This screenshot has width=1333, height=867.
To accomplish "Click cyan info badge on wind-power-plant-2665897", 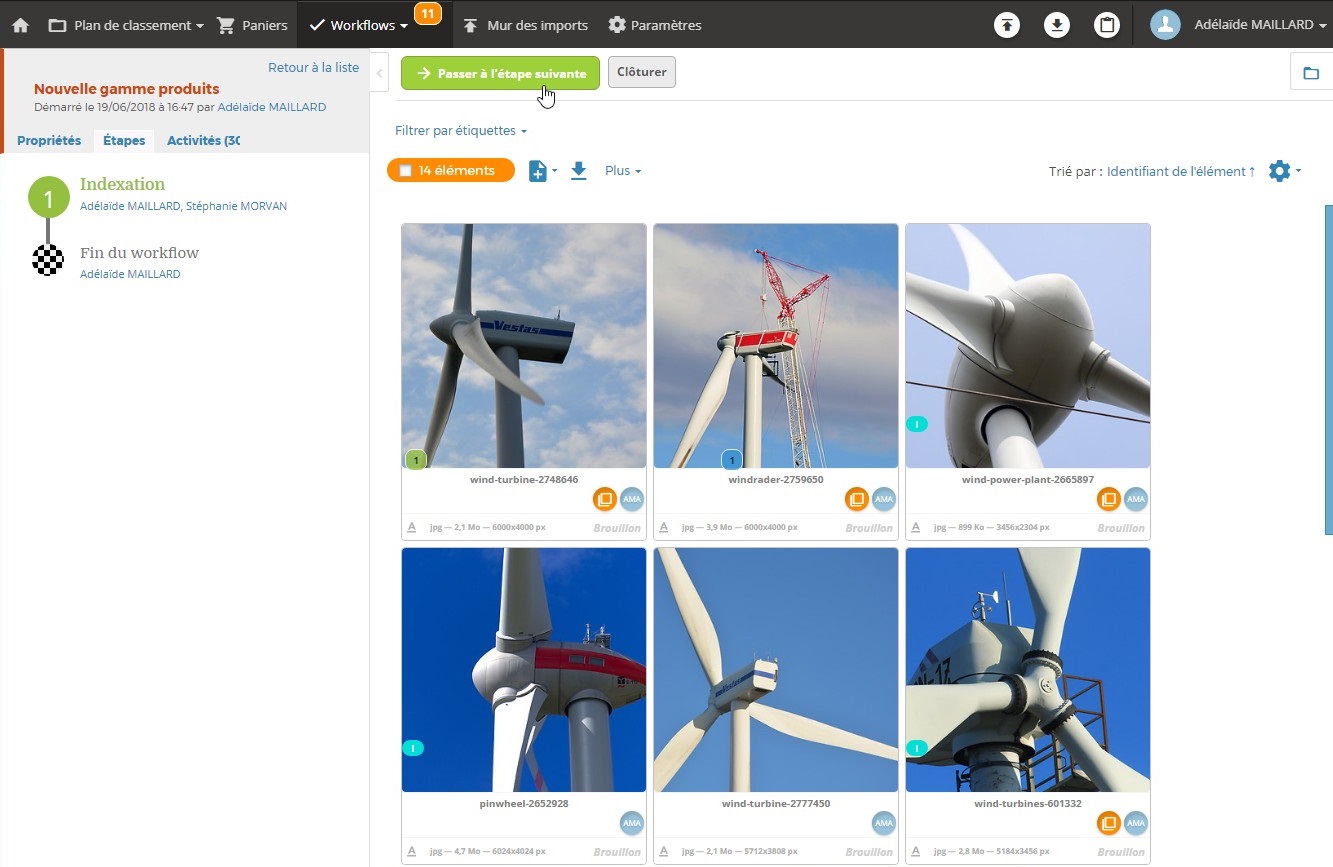I will click(917, 424).
